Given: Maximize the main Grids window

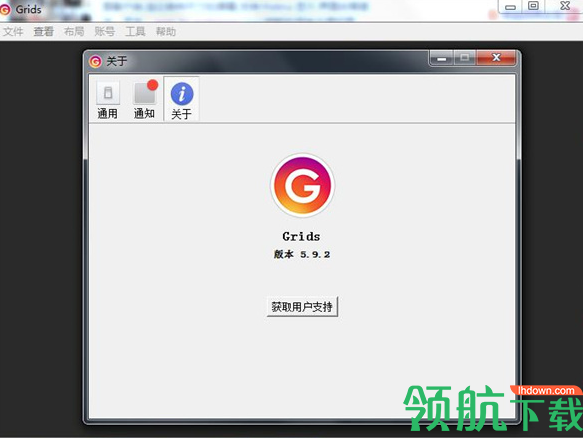Looking at the screenshot, I should 533,6.
